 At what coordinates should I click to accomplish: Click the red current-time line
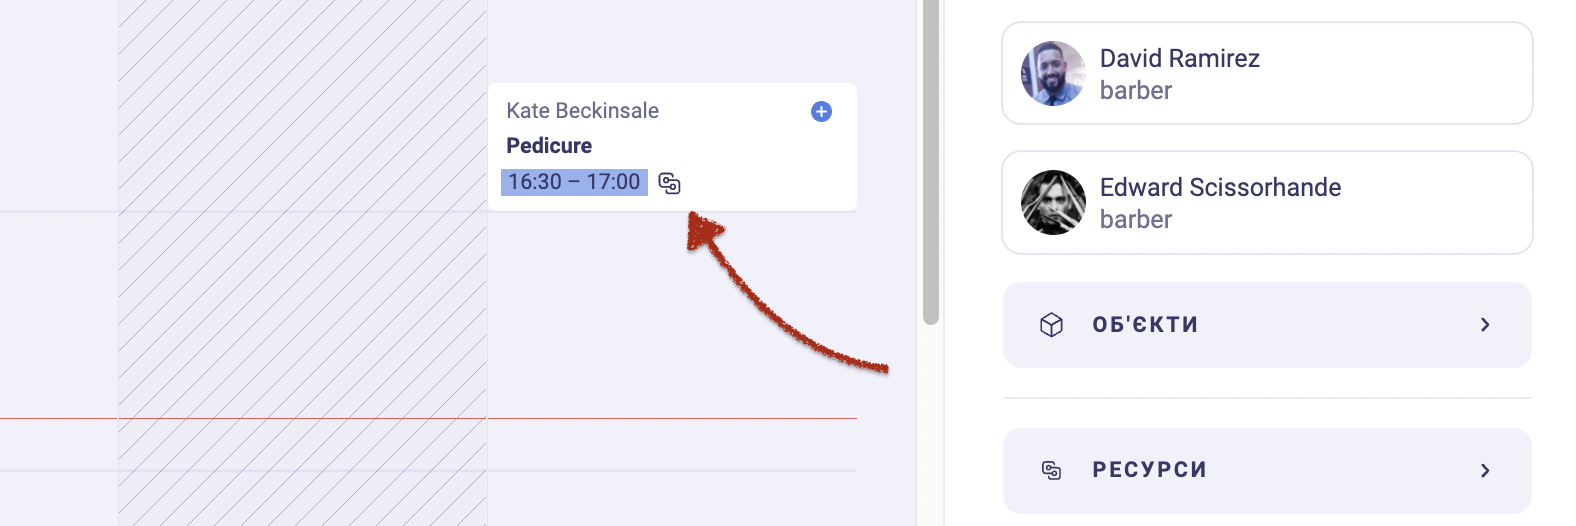[428, 418]
